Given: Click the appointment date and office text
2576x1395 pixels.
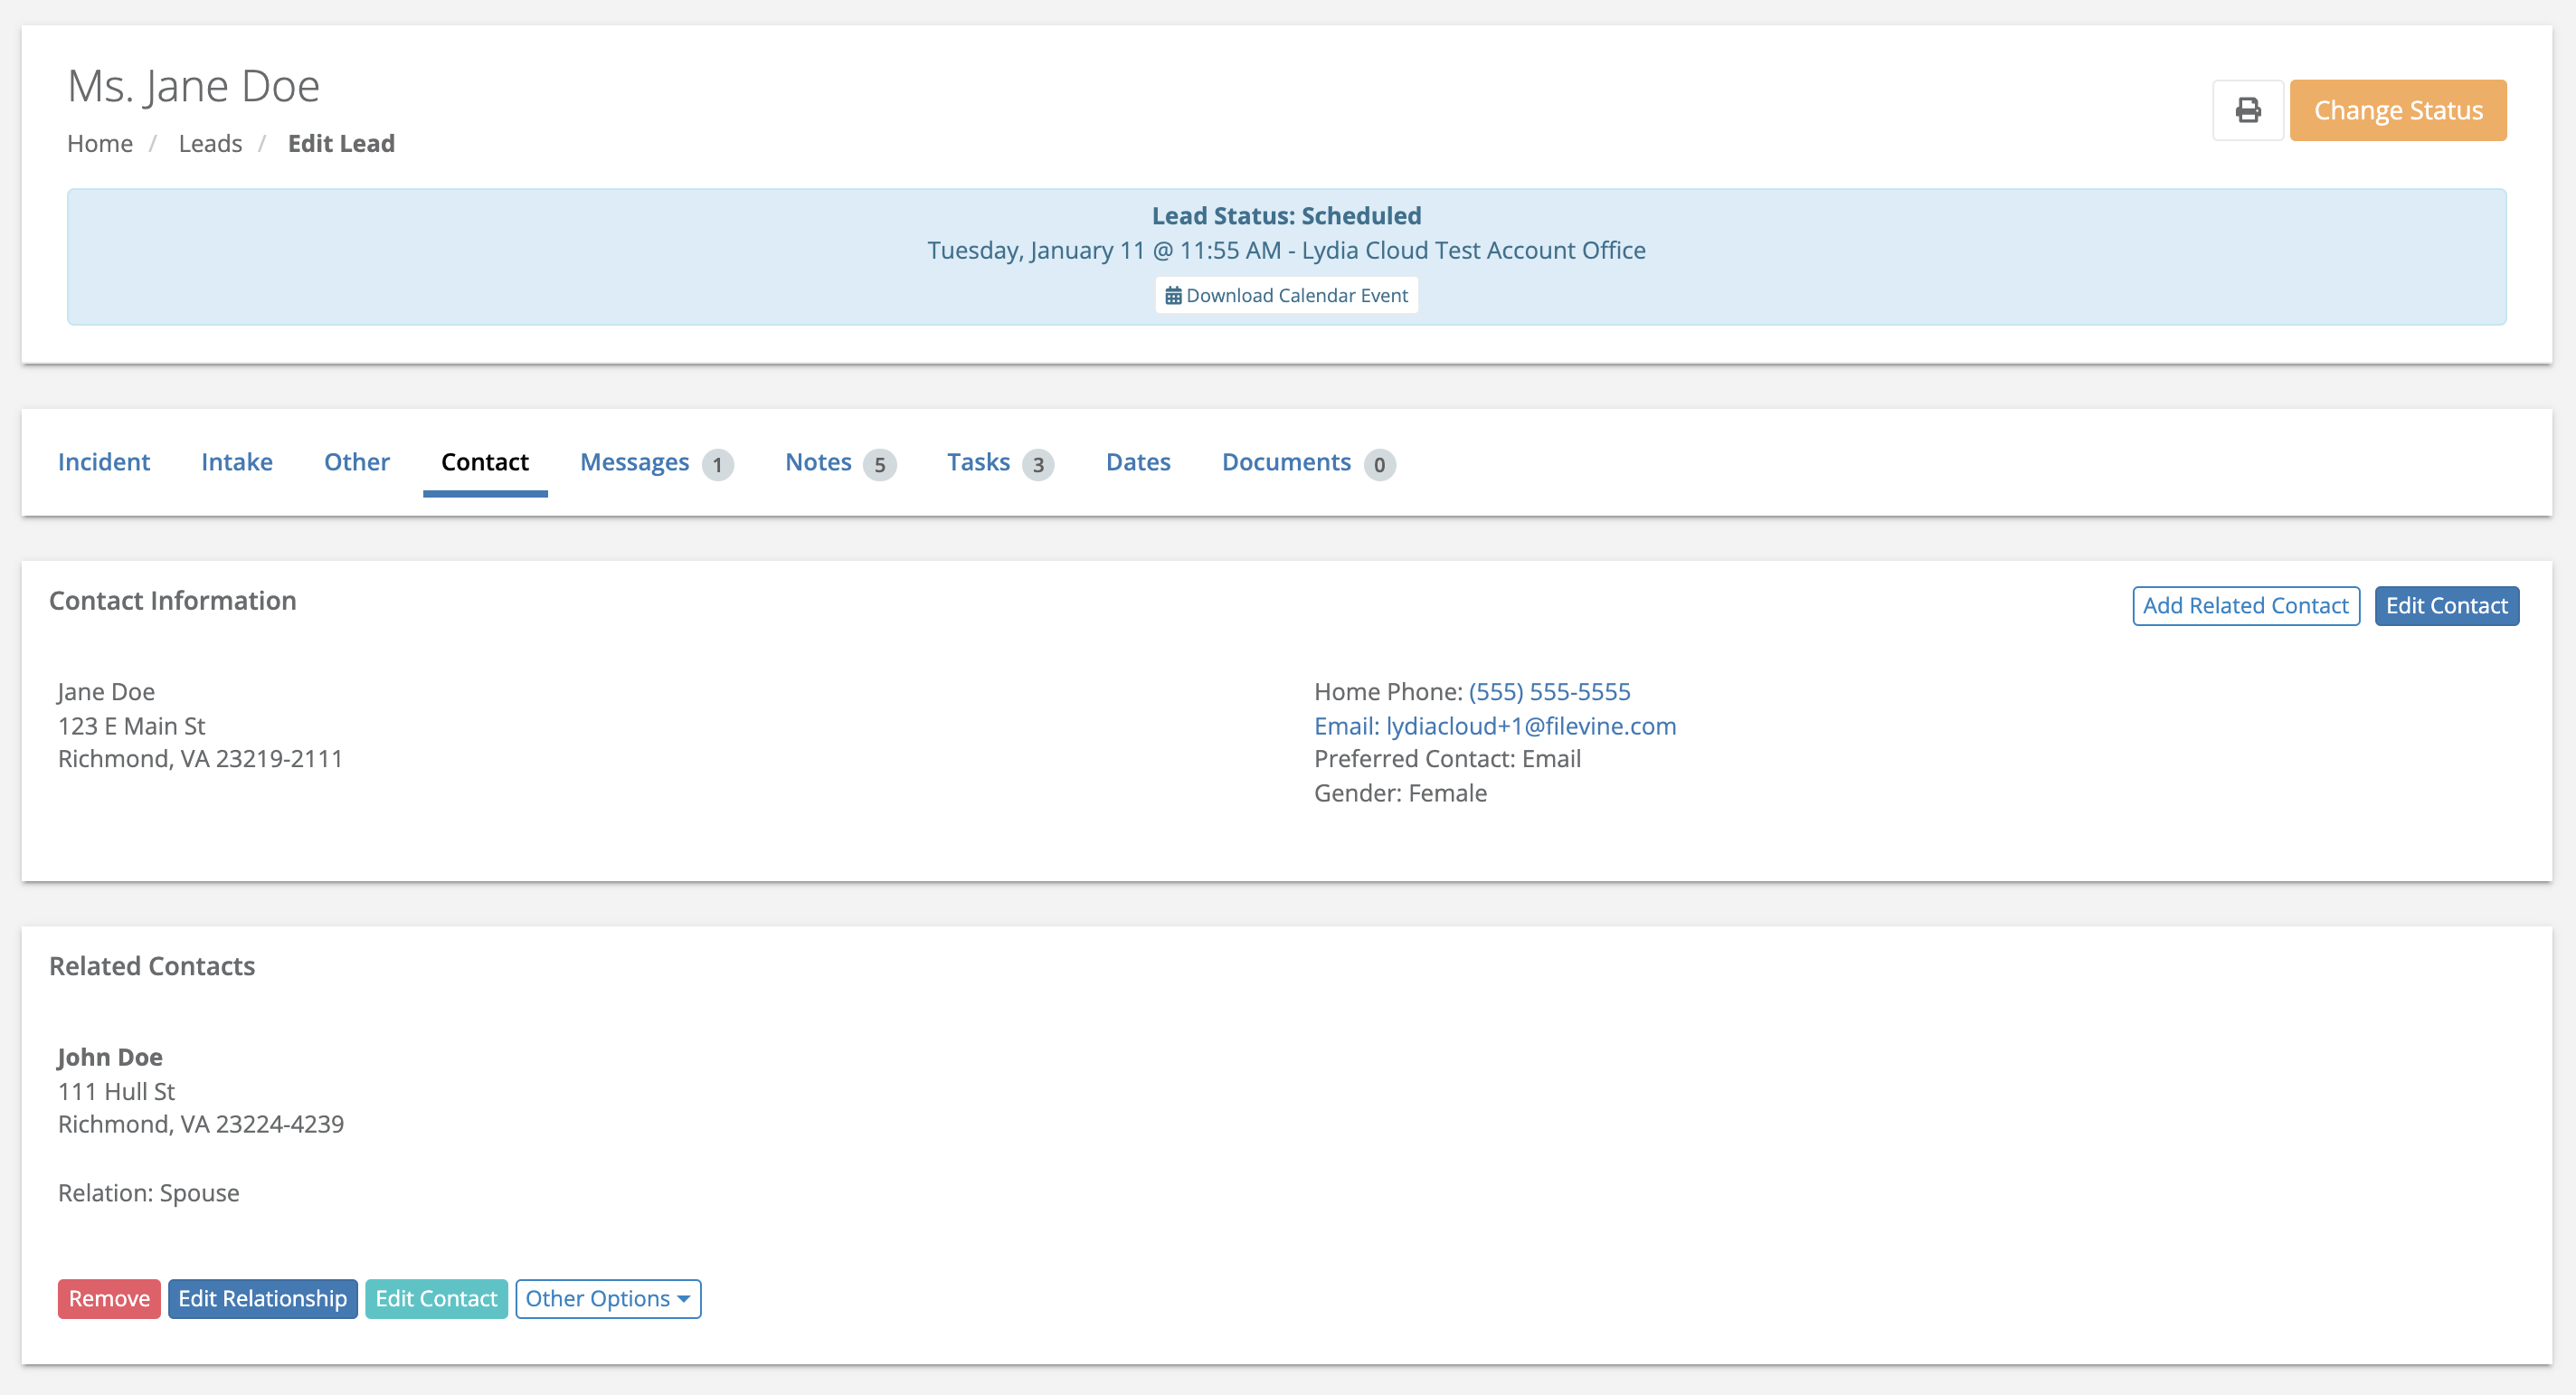Looking at the screenshot, I should pyautogui.click(x=1286, y=250).
